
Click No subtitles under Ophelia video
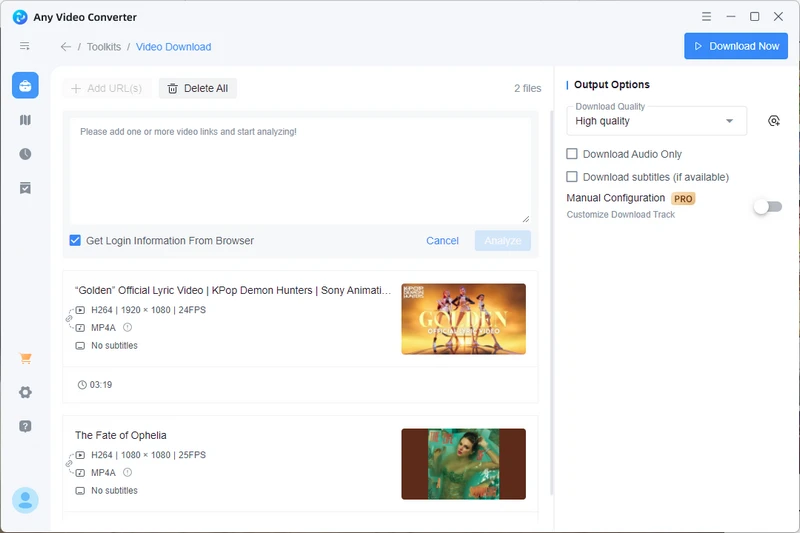point(114,491)
